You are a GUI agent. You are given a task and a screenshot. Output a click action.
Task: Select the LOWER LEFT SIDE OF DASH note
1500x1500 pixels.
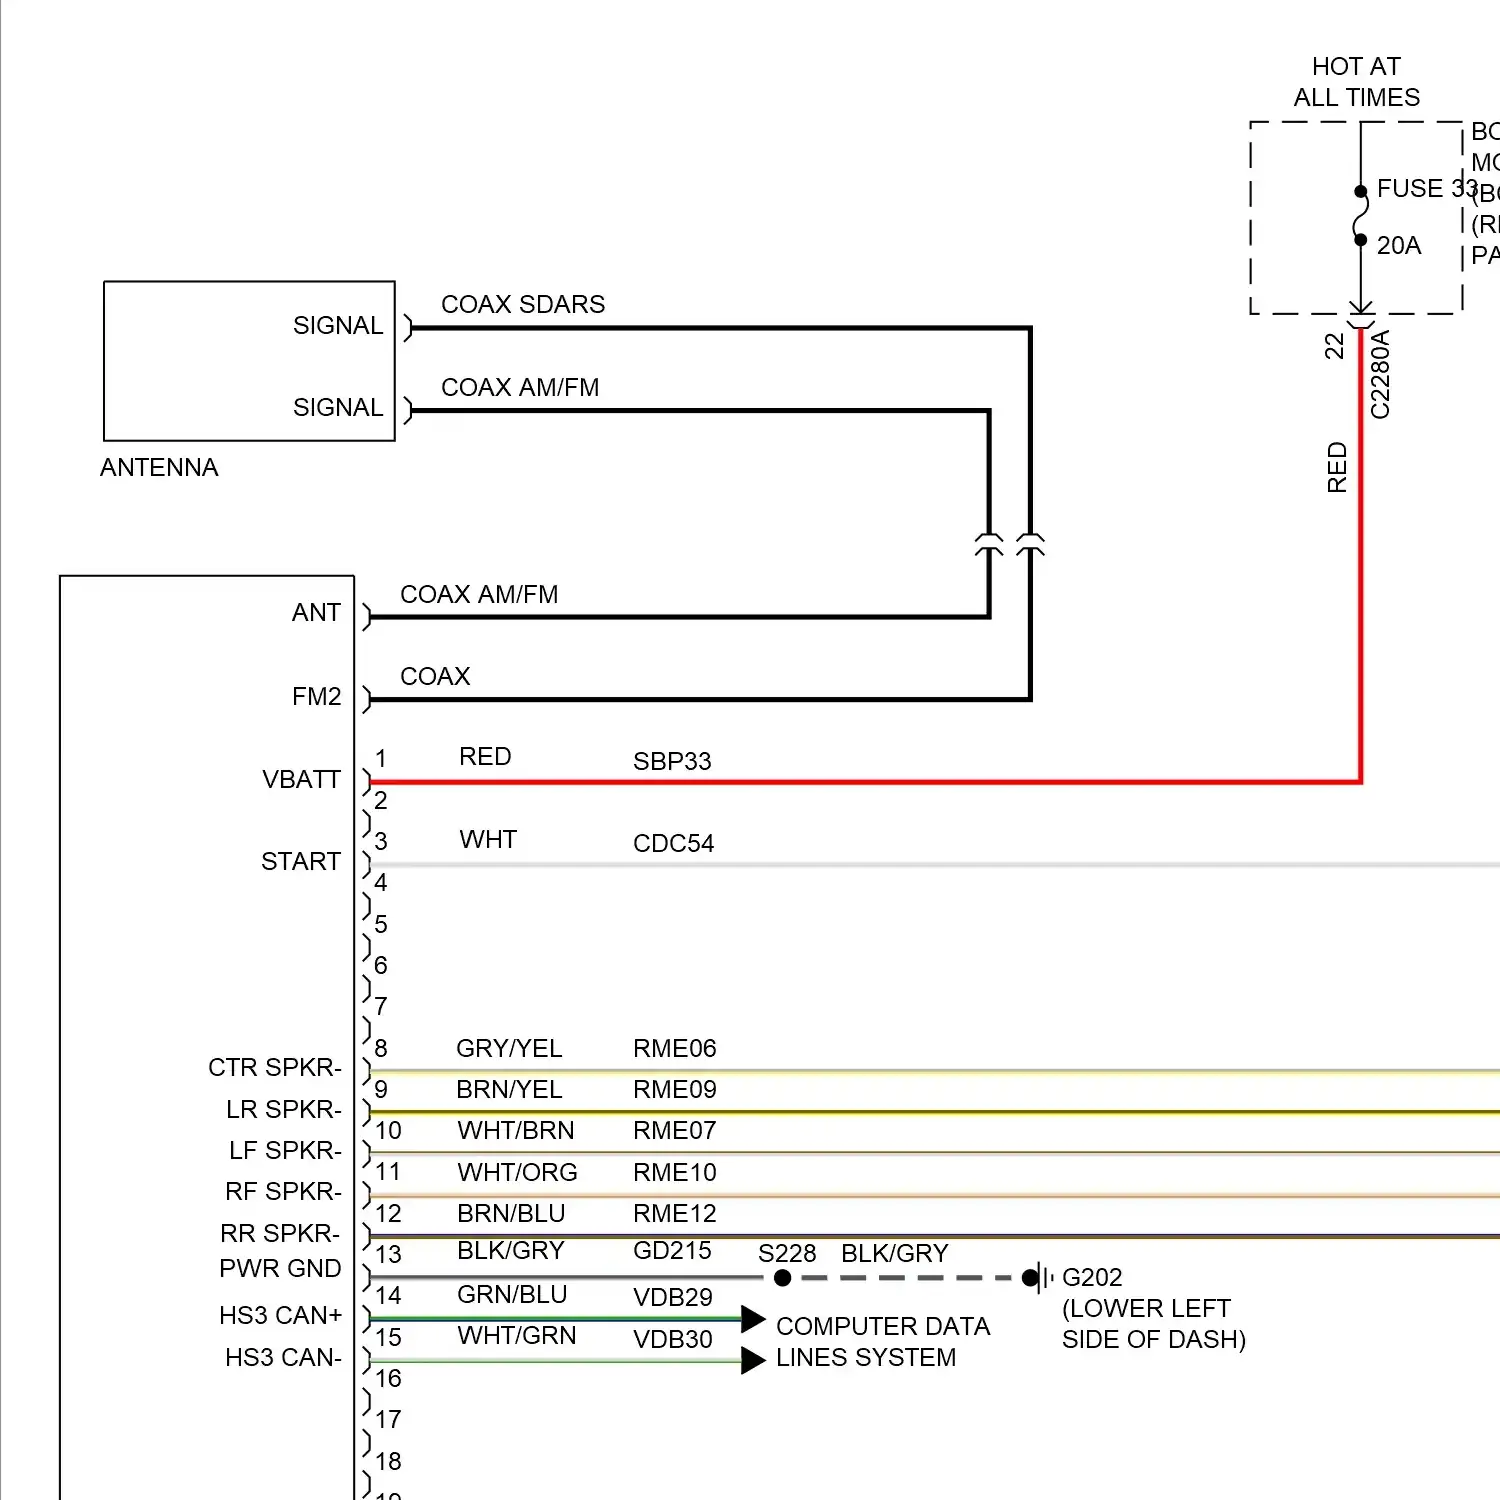click(1154, 1324)
